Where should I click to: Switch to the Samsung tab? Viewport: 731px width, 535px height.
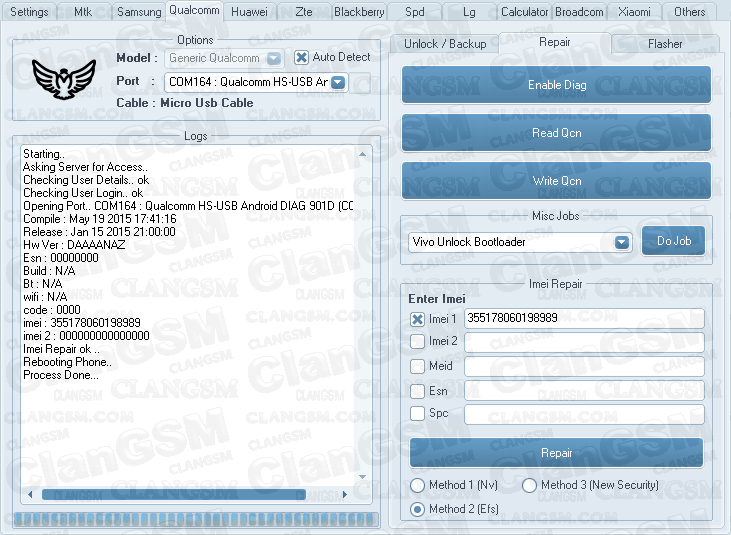click(x=139, y=12)
